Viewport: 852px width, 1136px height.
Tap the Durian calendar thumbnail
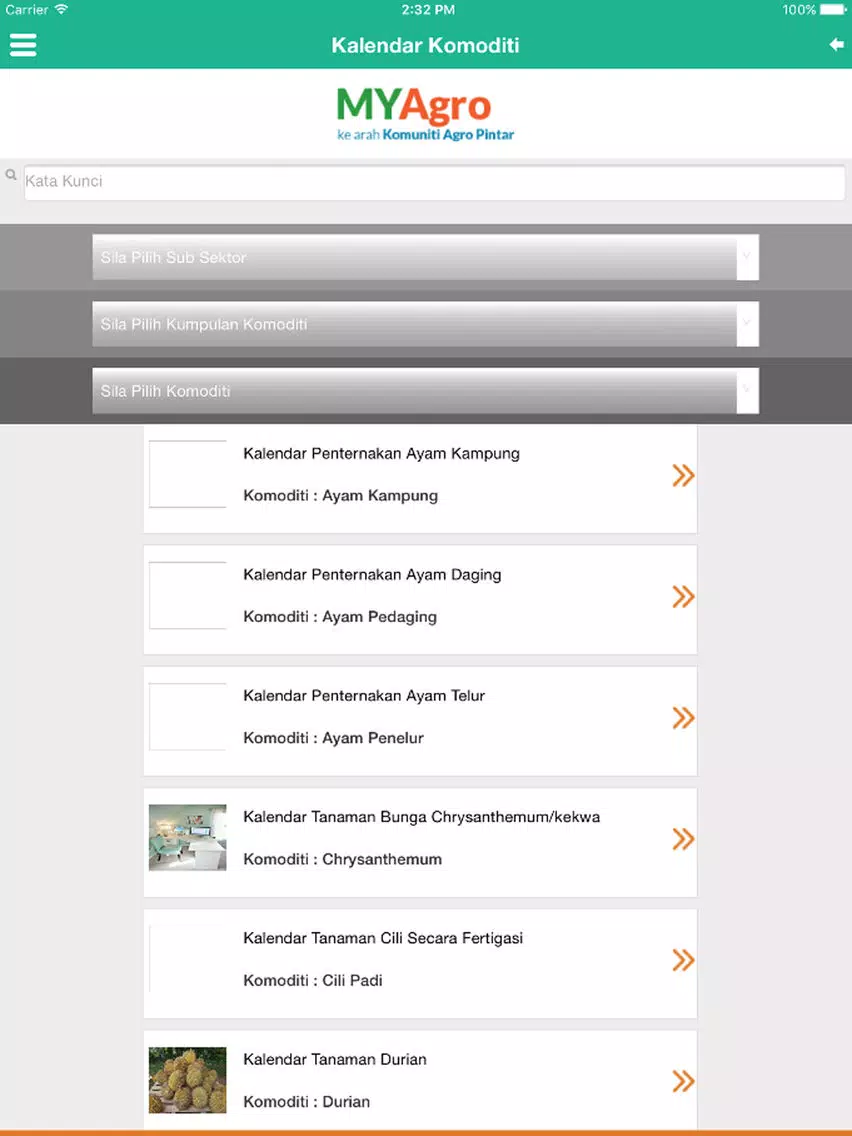point(188,1079)
